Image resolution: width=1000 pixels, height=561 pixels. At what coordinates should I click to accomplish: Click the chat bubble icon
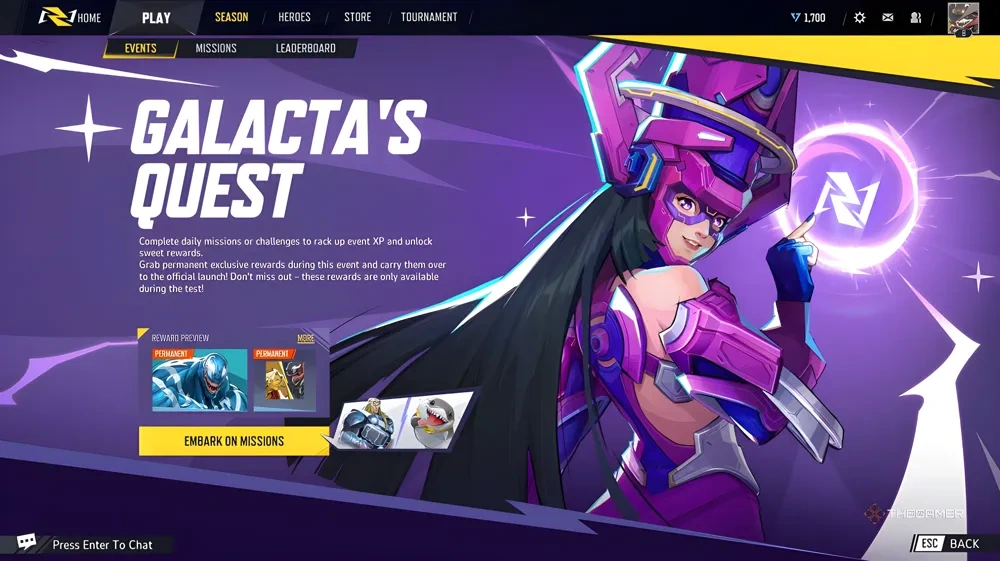26,543
